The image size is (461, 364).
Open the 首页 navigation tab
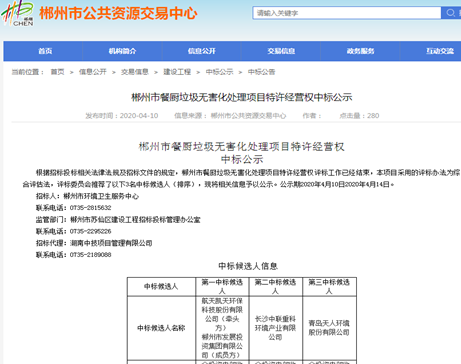coord(45,51)
